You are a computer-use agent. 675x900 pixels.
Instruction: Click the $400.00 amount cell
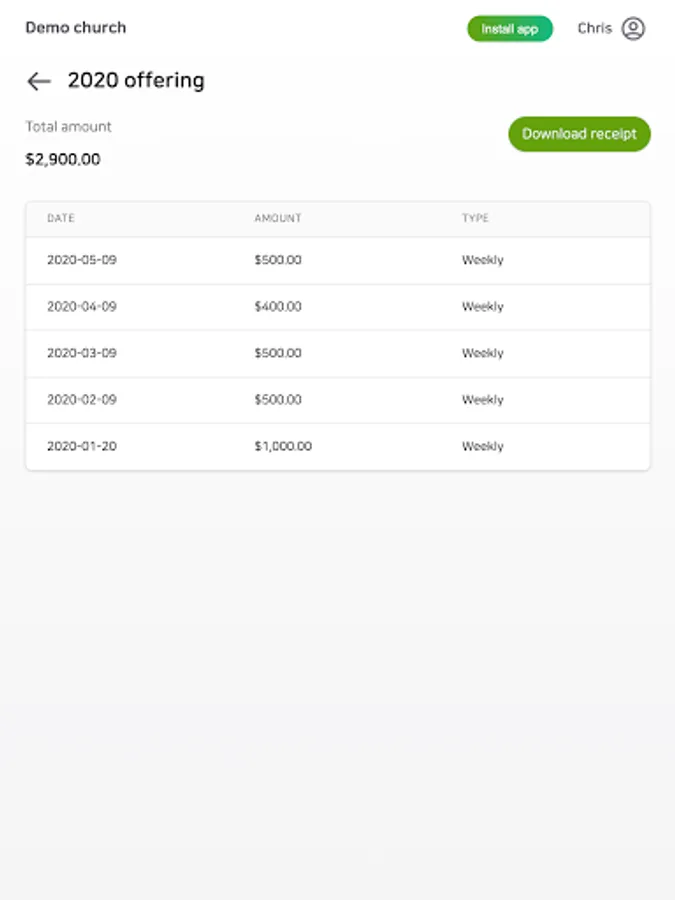[x=278, y=307]
